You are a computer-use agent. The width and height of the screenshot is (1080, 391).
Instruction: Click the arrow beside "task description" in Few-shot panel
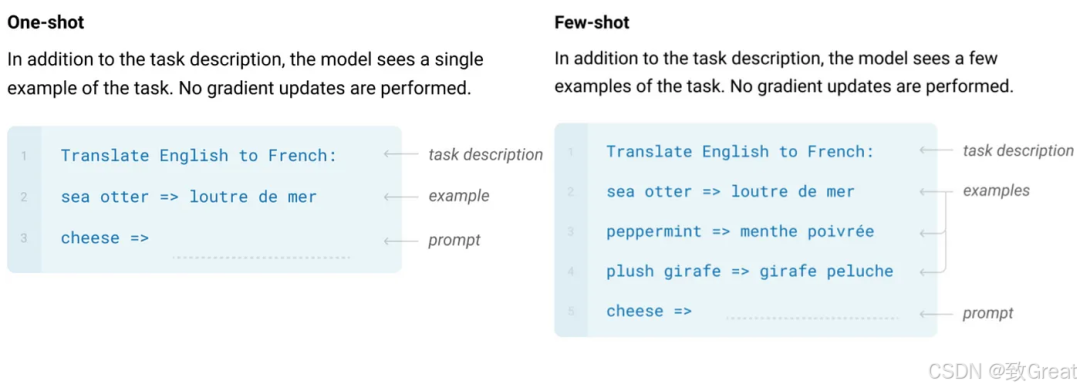(x=936, y=151)
